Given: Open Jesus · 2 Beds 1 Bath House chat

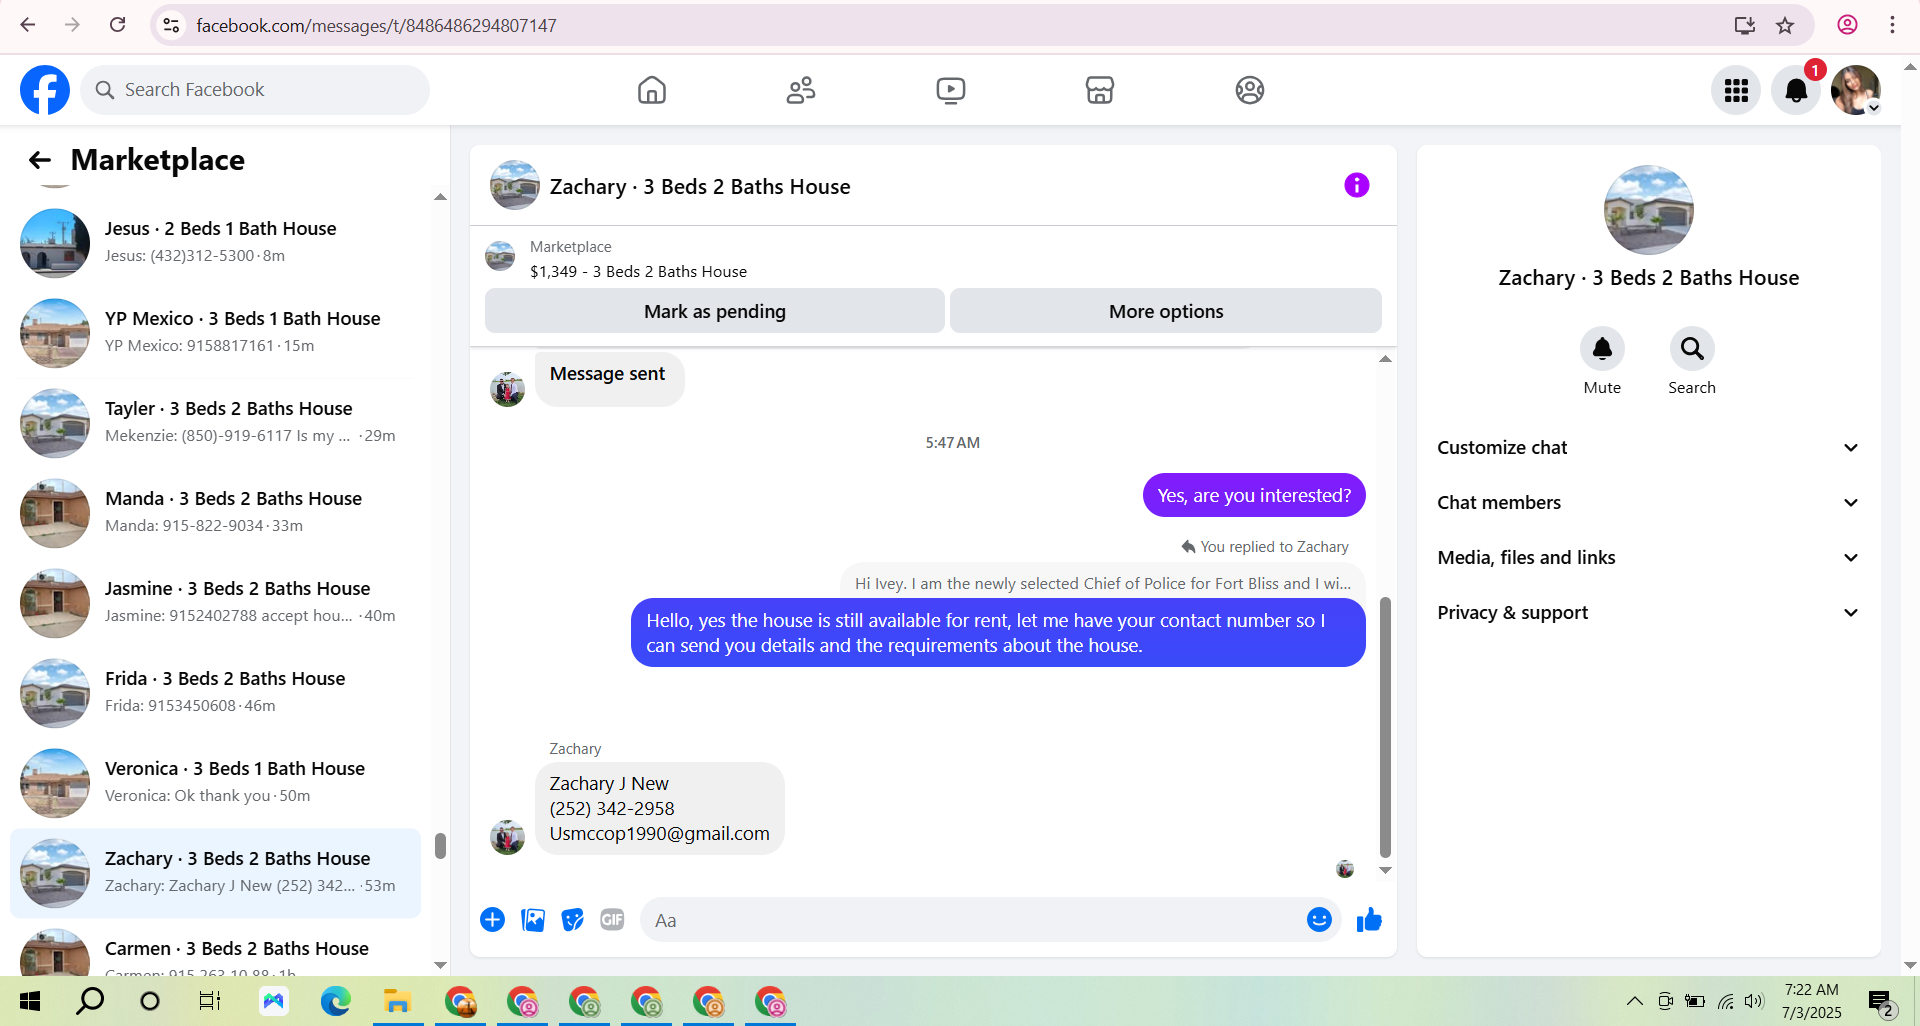Looking at the screenshot, I should point(215,243).
